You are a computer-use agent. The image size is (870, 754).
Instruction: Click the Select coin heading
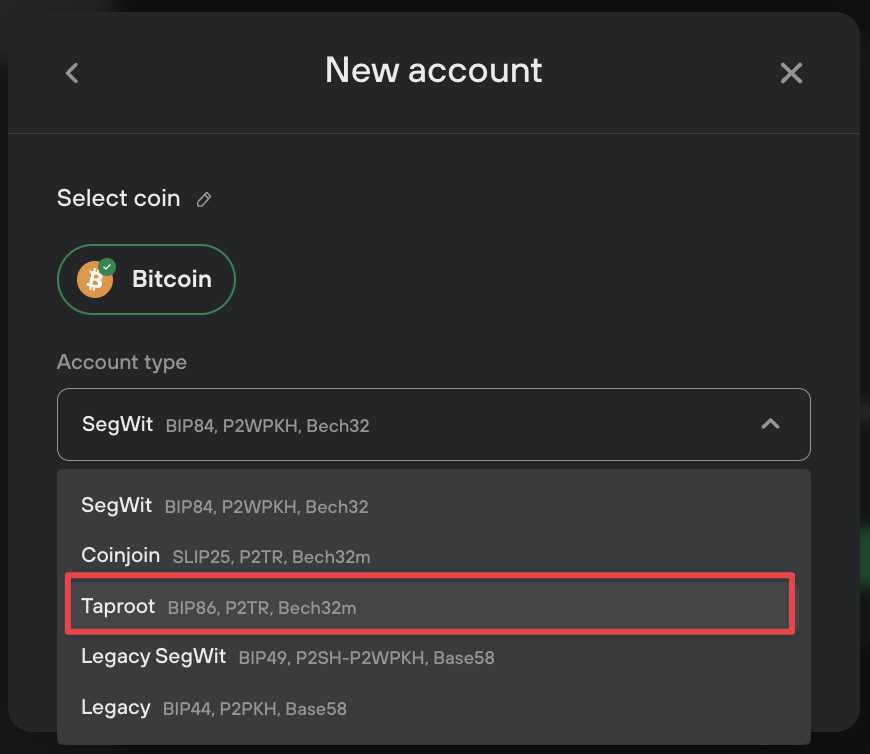coord(119,199)
